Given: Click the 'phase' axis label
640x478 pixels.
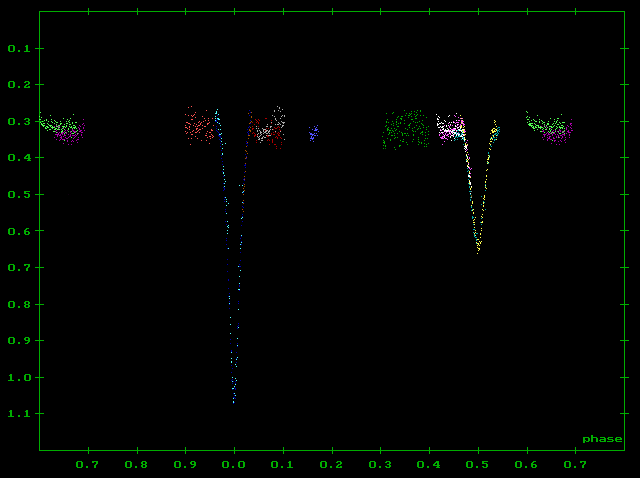Looking at the screenshot, I should (602, 439).
